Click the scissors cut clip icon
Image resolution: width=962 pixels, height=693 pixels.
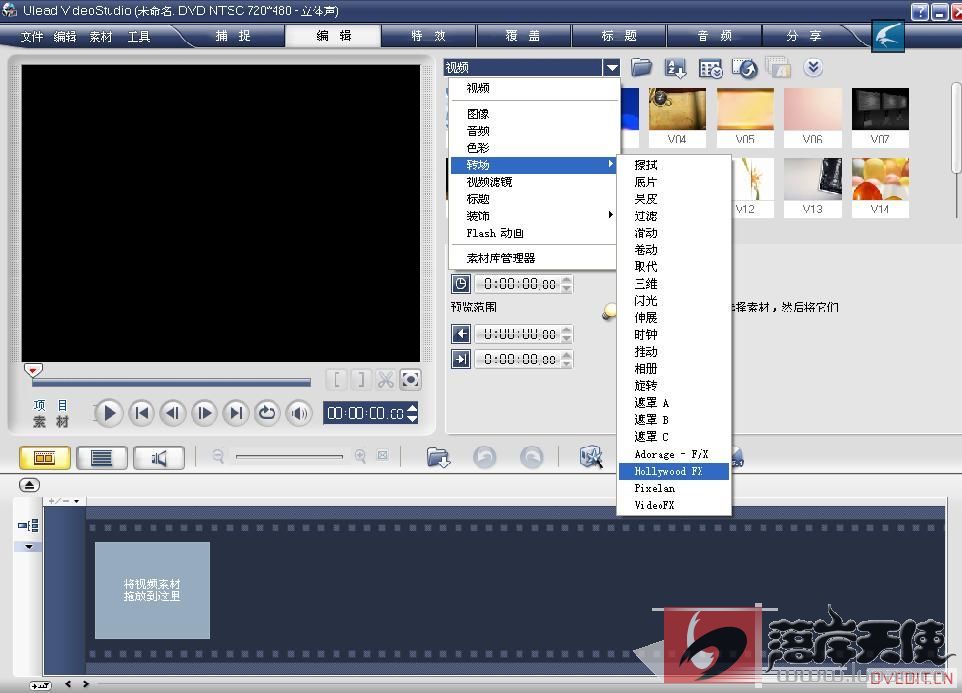tap(385, 380)
